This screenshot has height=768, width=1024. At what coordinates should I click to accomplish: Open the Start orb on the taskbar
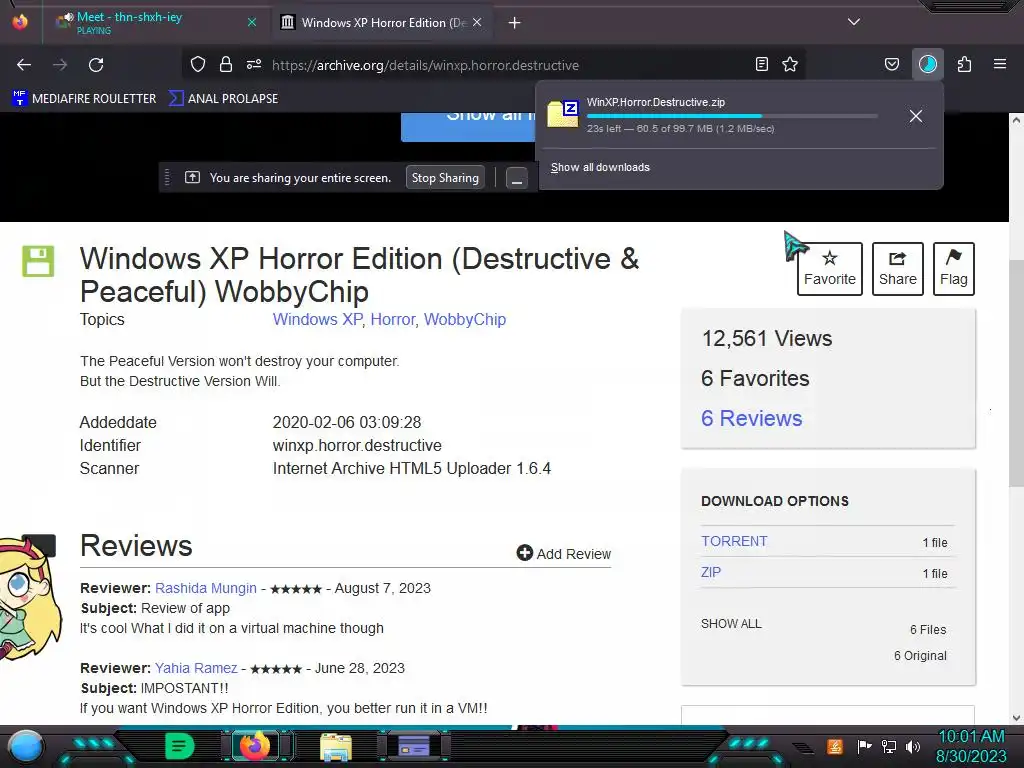25,747
